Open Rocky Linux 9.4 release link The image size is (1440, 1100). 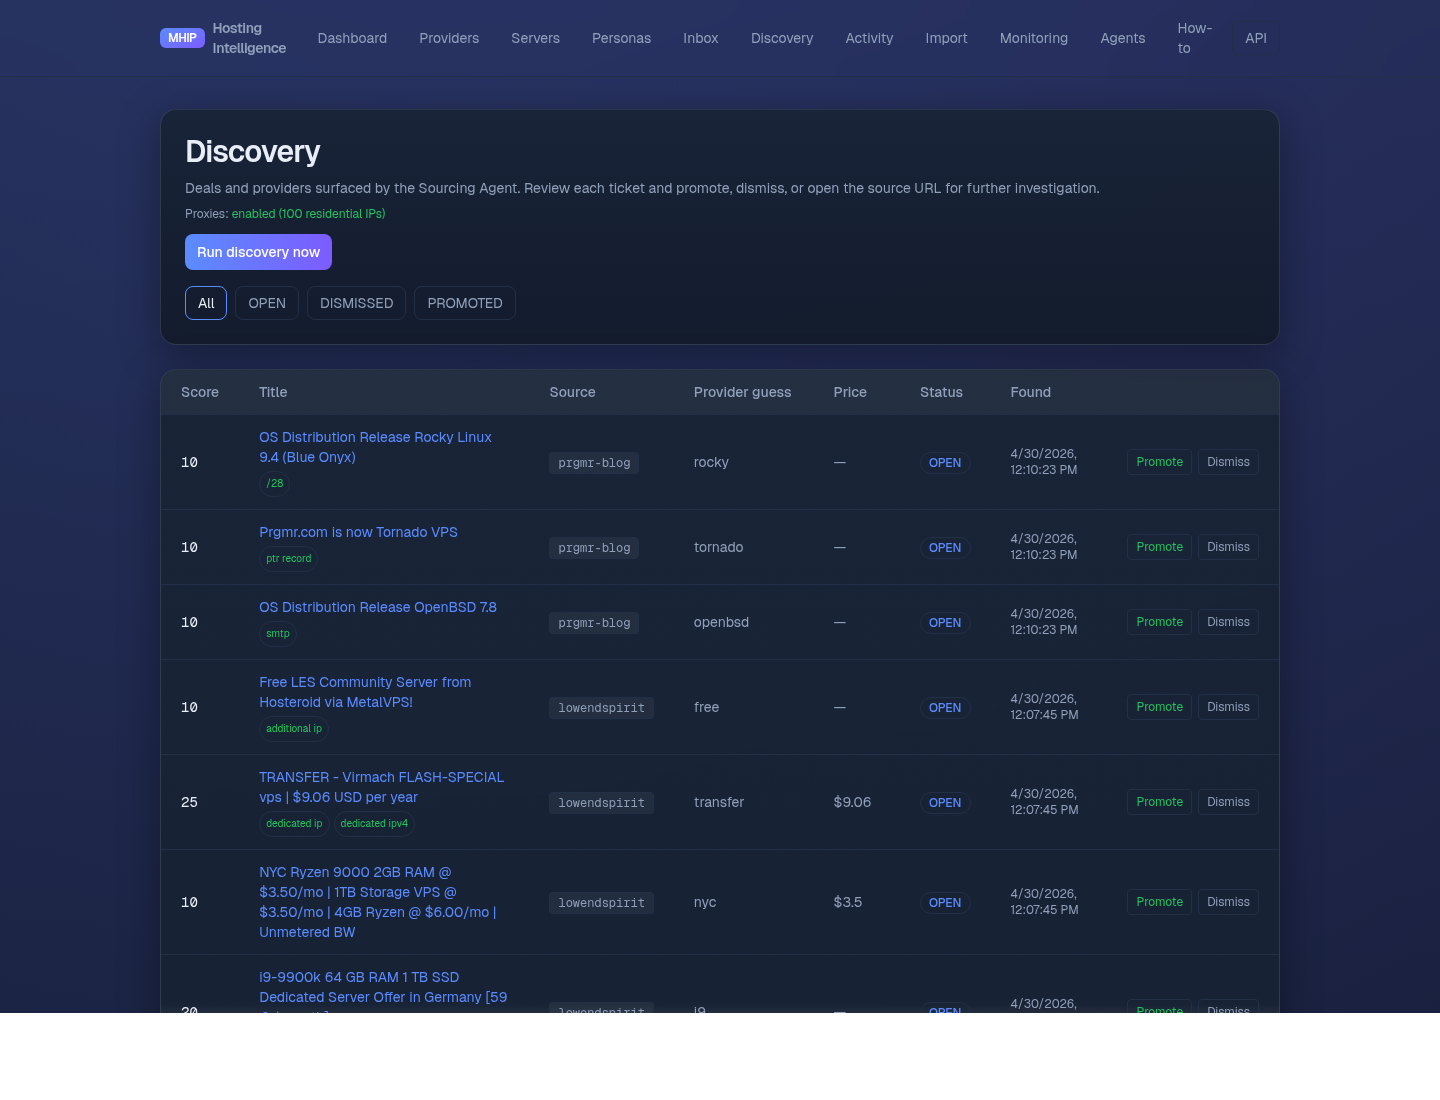375,447
